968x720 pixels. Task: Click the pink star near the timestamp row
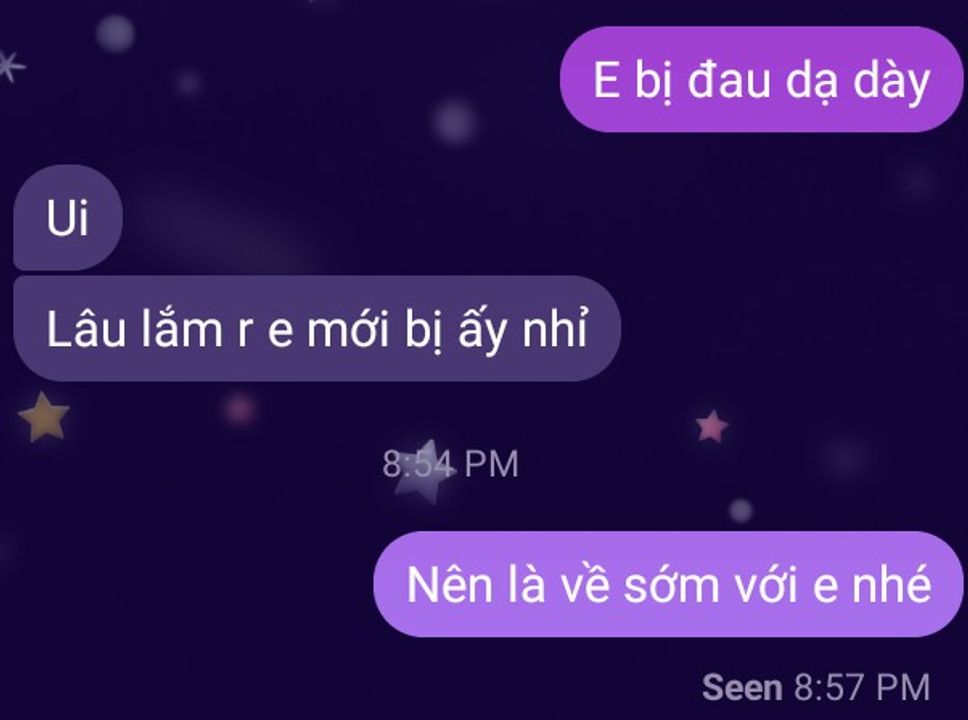[x=712, y=426]
